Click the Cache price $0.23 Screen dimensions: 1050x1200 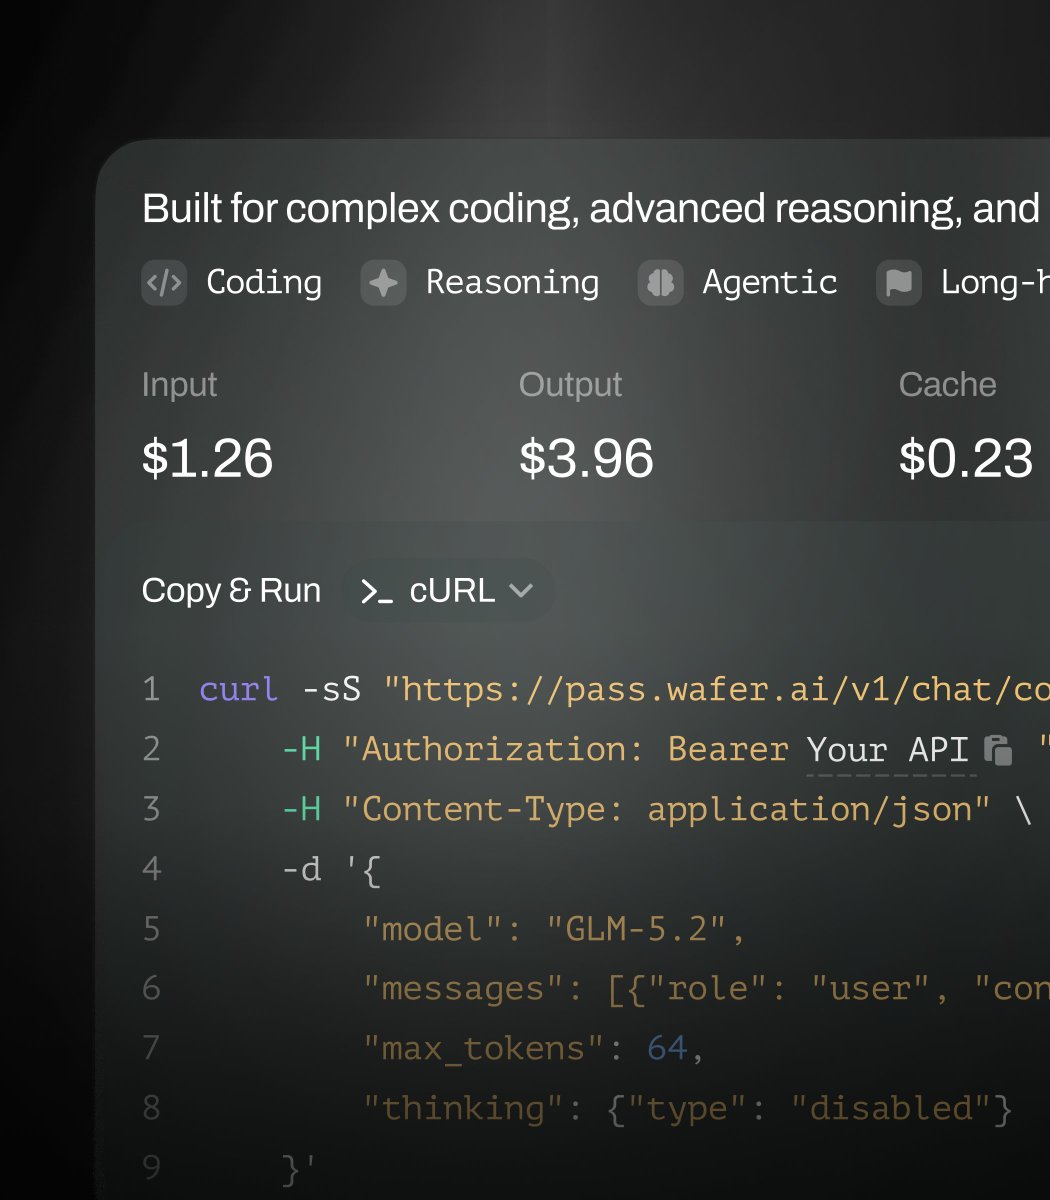point(965,458)
